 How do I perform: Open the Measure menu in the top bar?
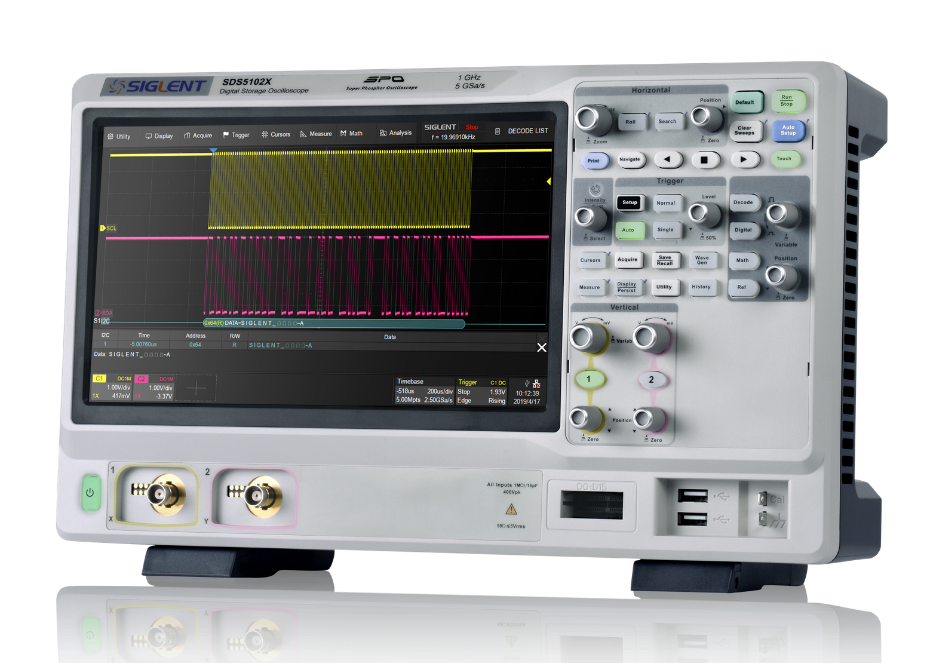316,134
